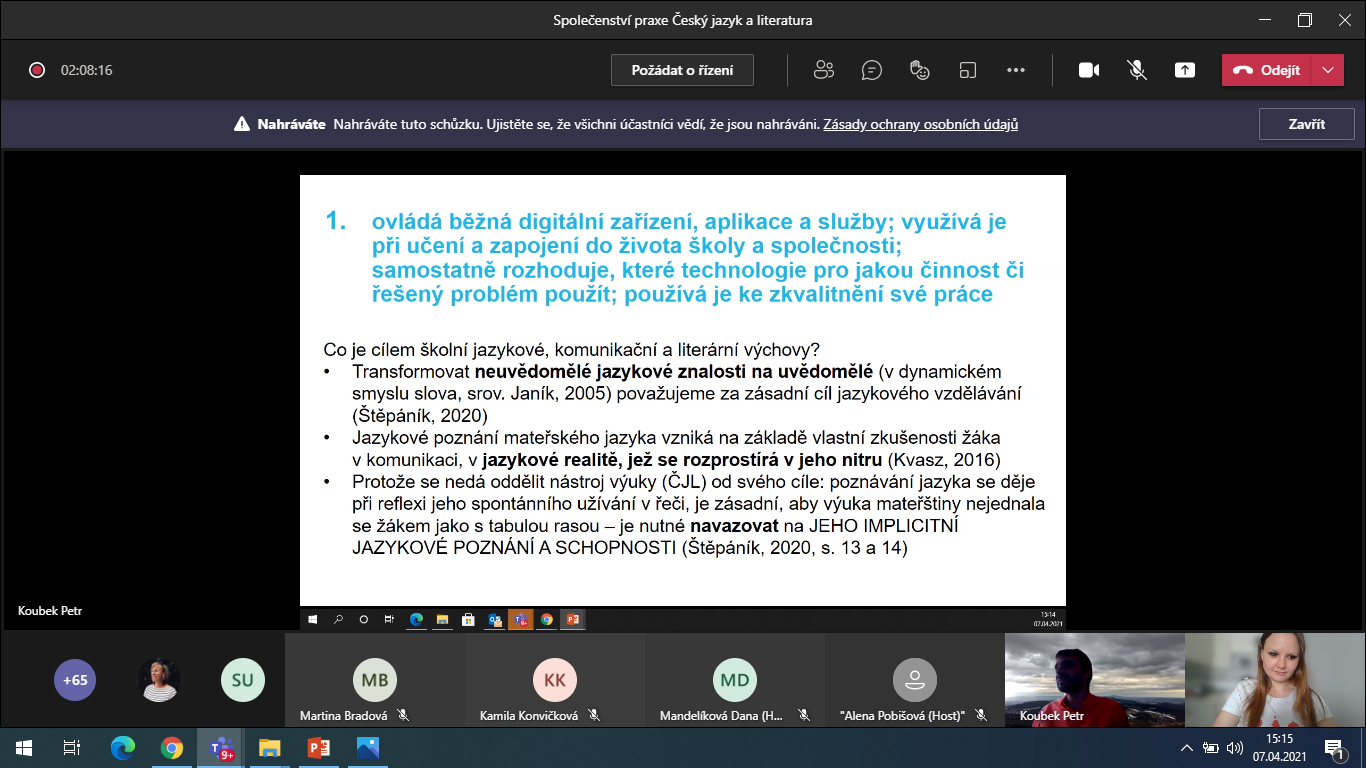Viewport: 1366px width, 768px height.
Task: Open the breakout rooms icon
Action: point(967,70)
